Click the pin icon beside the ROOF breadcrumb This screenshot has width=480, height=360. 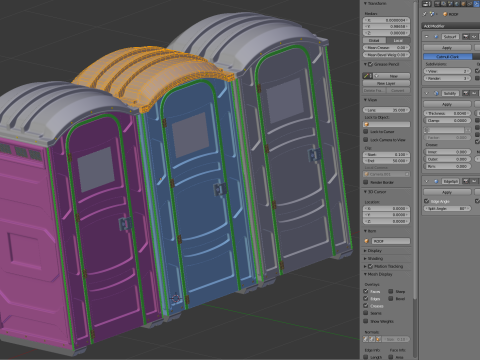[x=424, y=14]
